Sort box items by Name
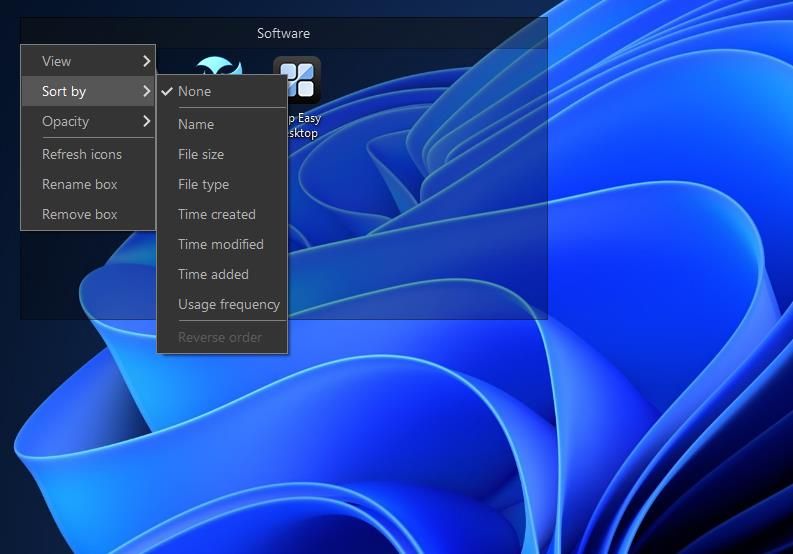The width and height of the screenshot is (793, 554). (x=223, y=124)
